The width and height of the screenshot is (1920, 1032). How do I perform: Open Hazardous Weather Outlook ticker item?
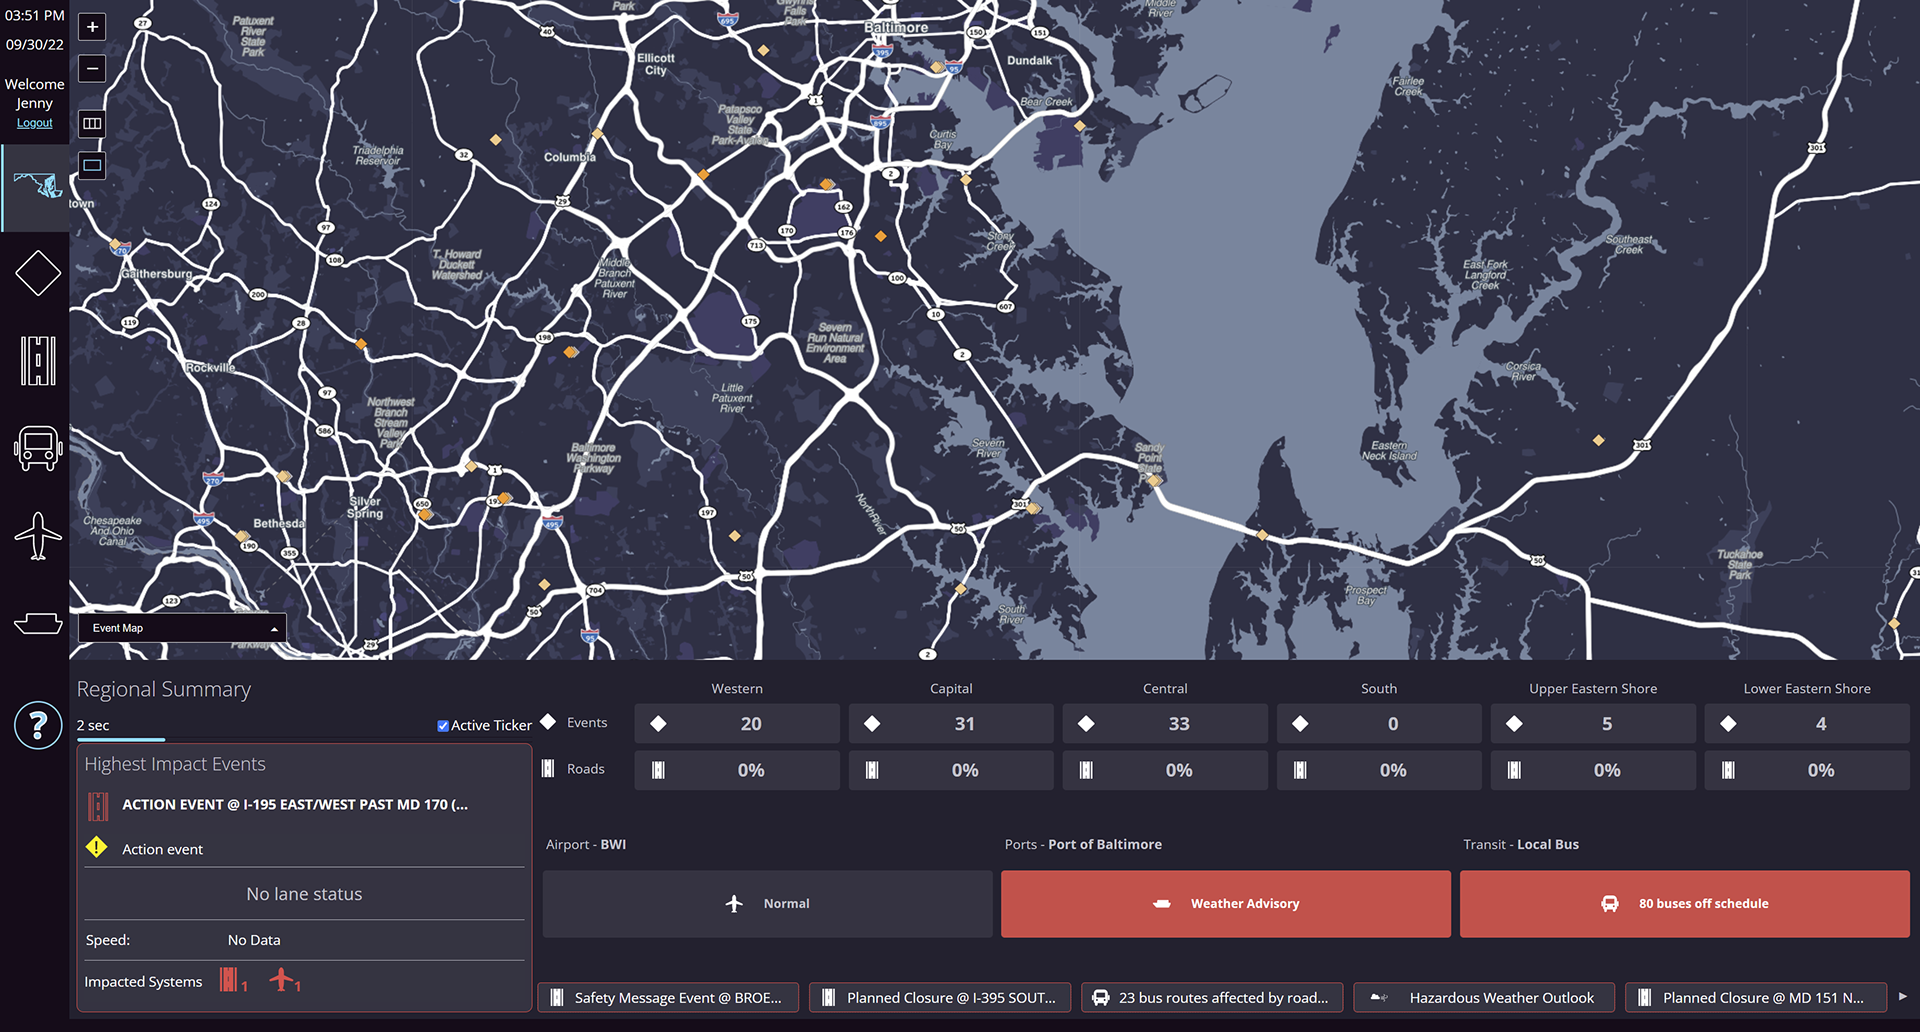coord(1484,997)
